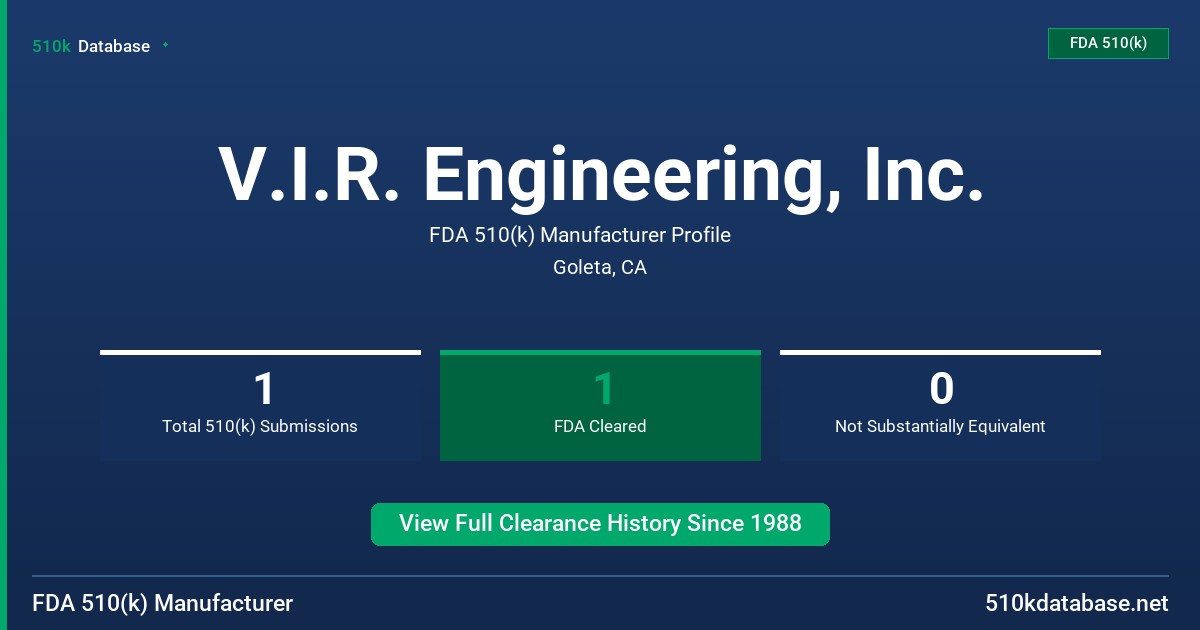Click the Goleta, CA location text
1200x630 pixels.
(x=600, y=268)
